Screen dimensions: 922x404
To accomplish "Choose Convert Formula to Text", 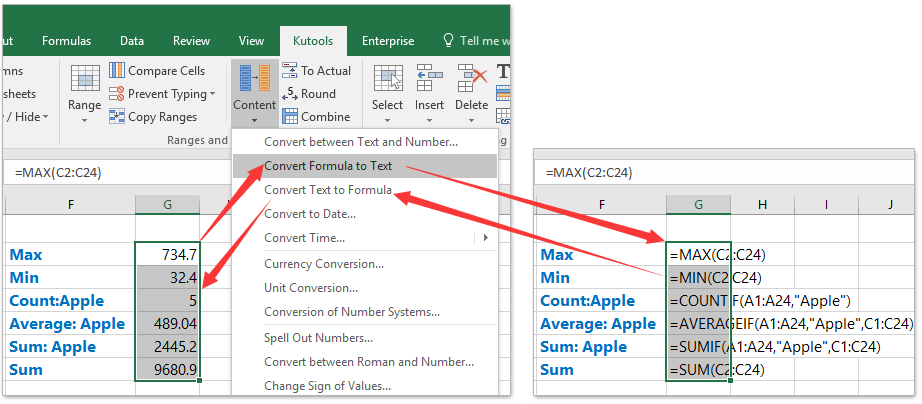I will point(328,166).
